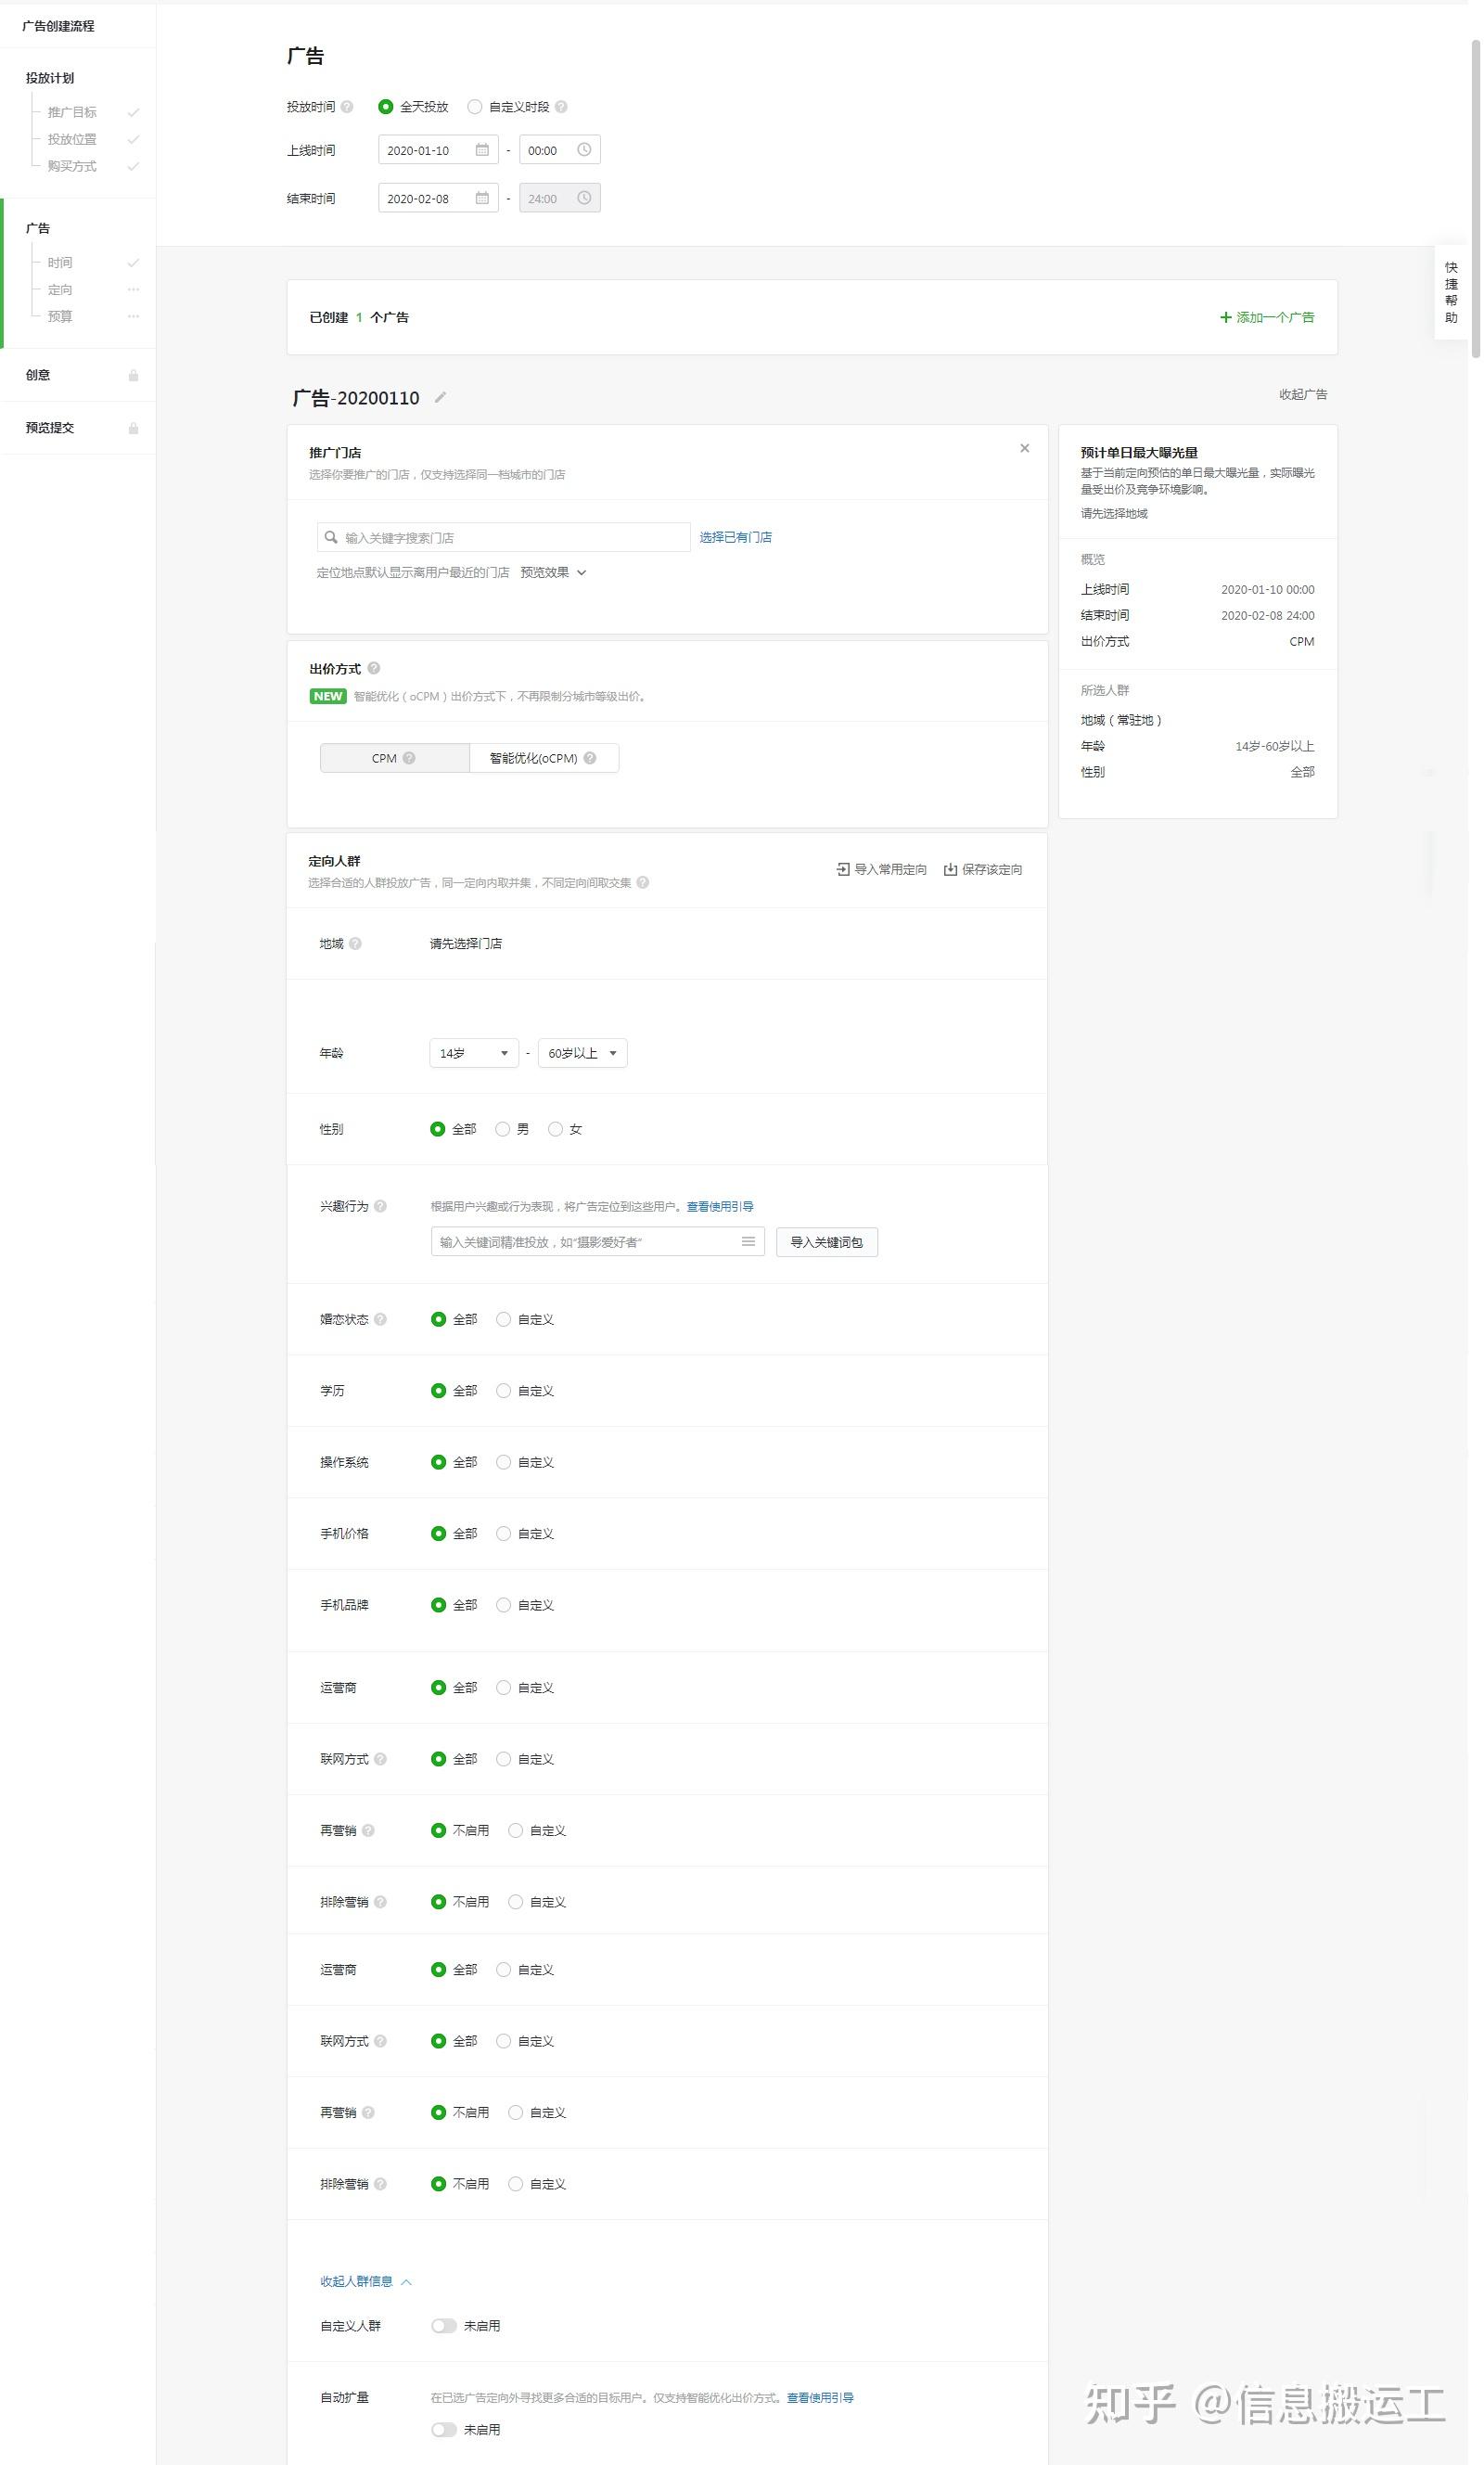Select 男 for 性别
Viewport: 1484px width, 2465px height.
503,1129
